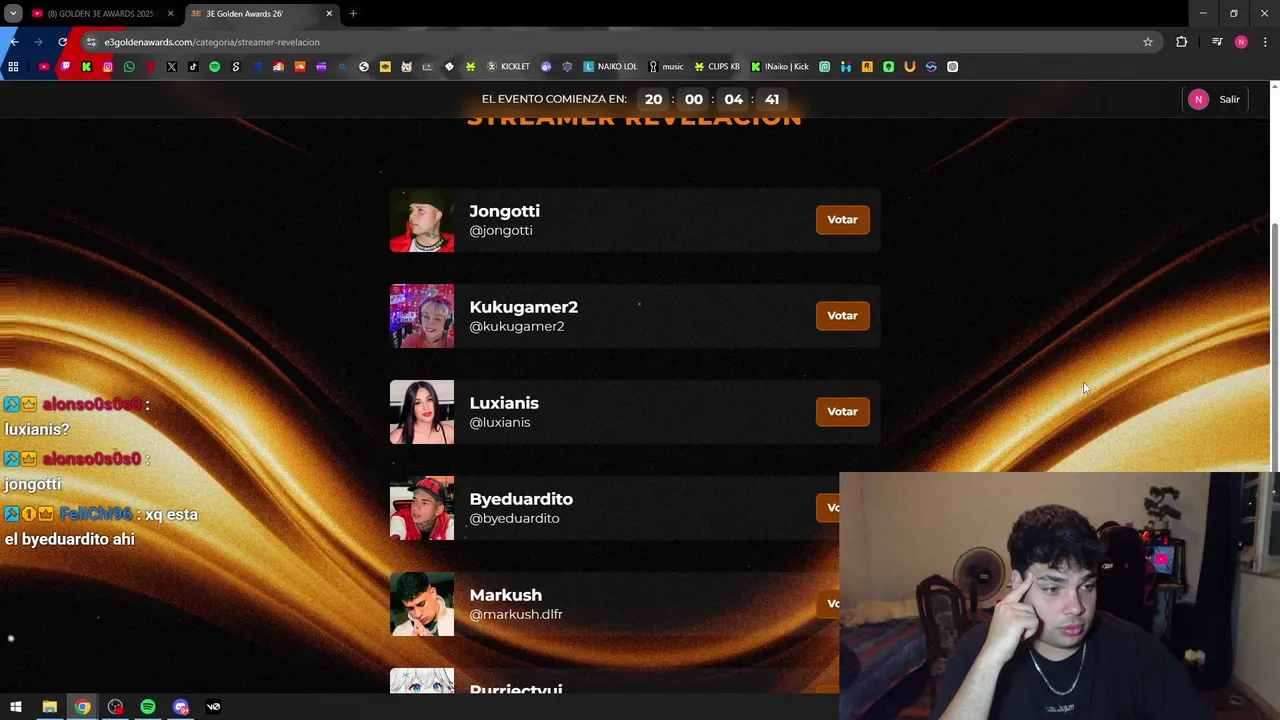Open Chrome three-dot menu
This screenshot has height=720, width=1280.
tap(1266, 42)
